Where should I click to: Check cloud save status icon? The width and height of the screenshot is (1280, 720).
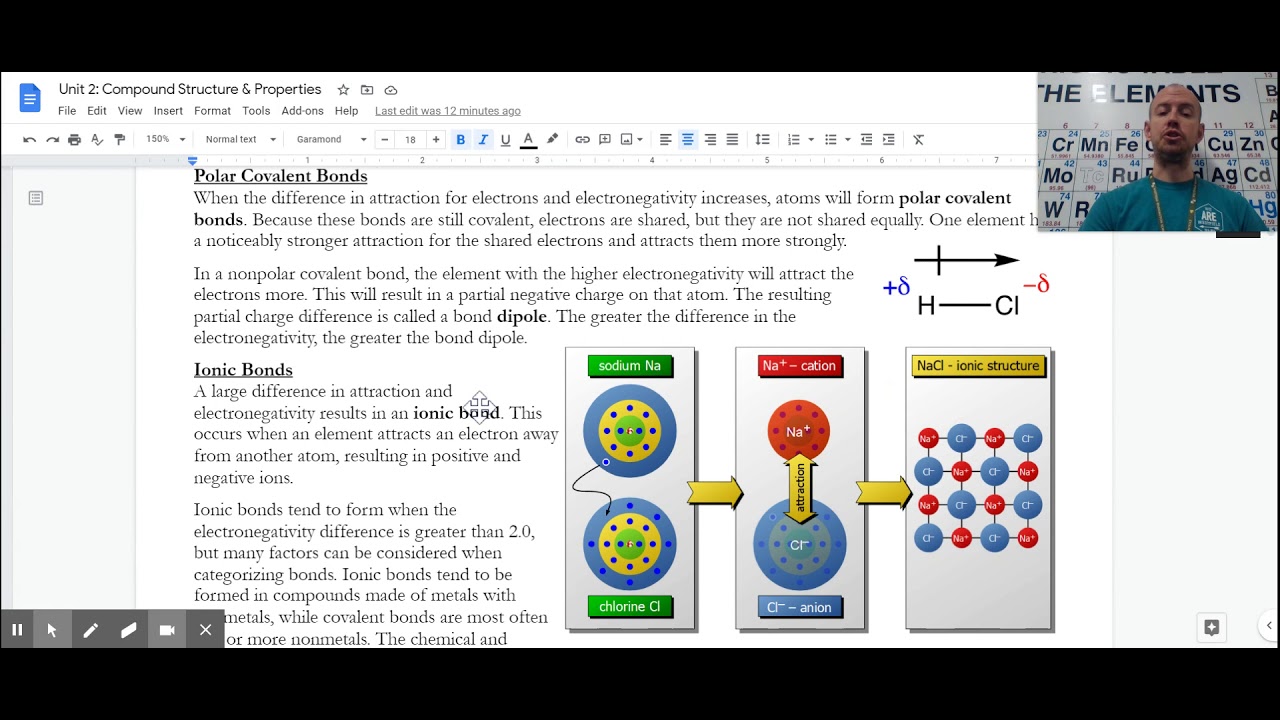pos(391,90)
